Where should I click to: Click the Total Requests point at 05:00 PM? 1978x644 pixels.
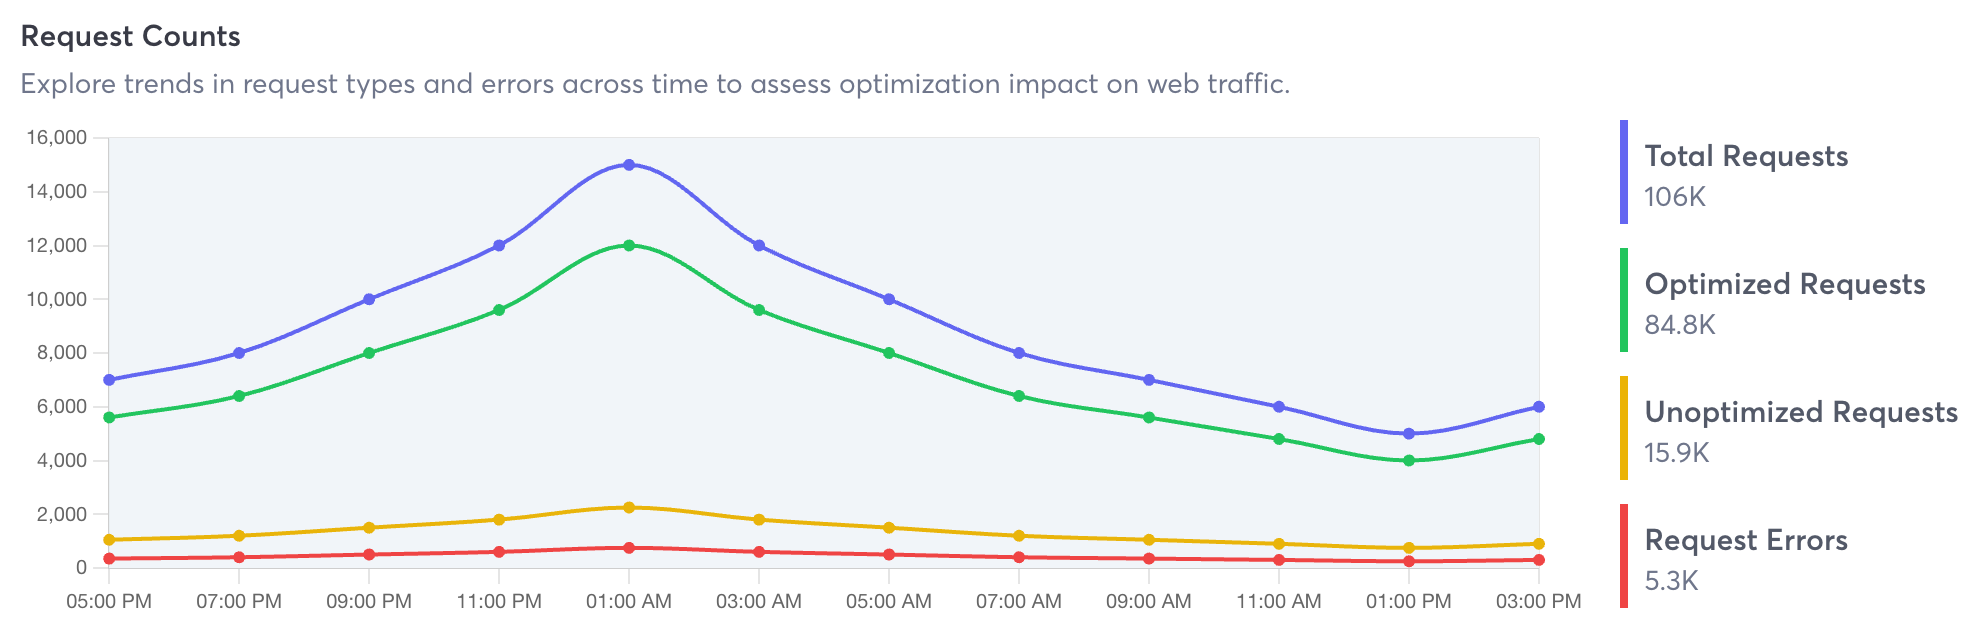(x=109, y=380)
